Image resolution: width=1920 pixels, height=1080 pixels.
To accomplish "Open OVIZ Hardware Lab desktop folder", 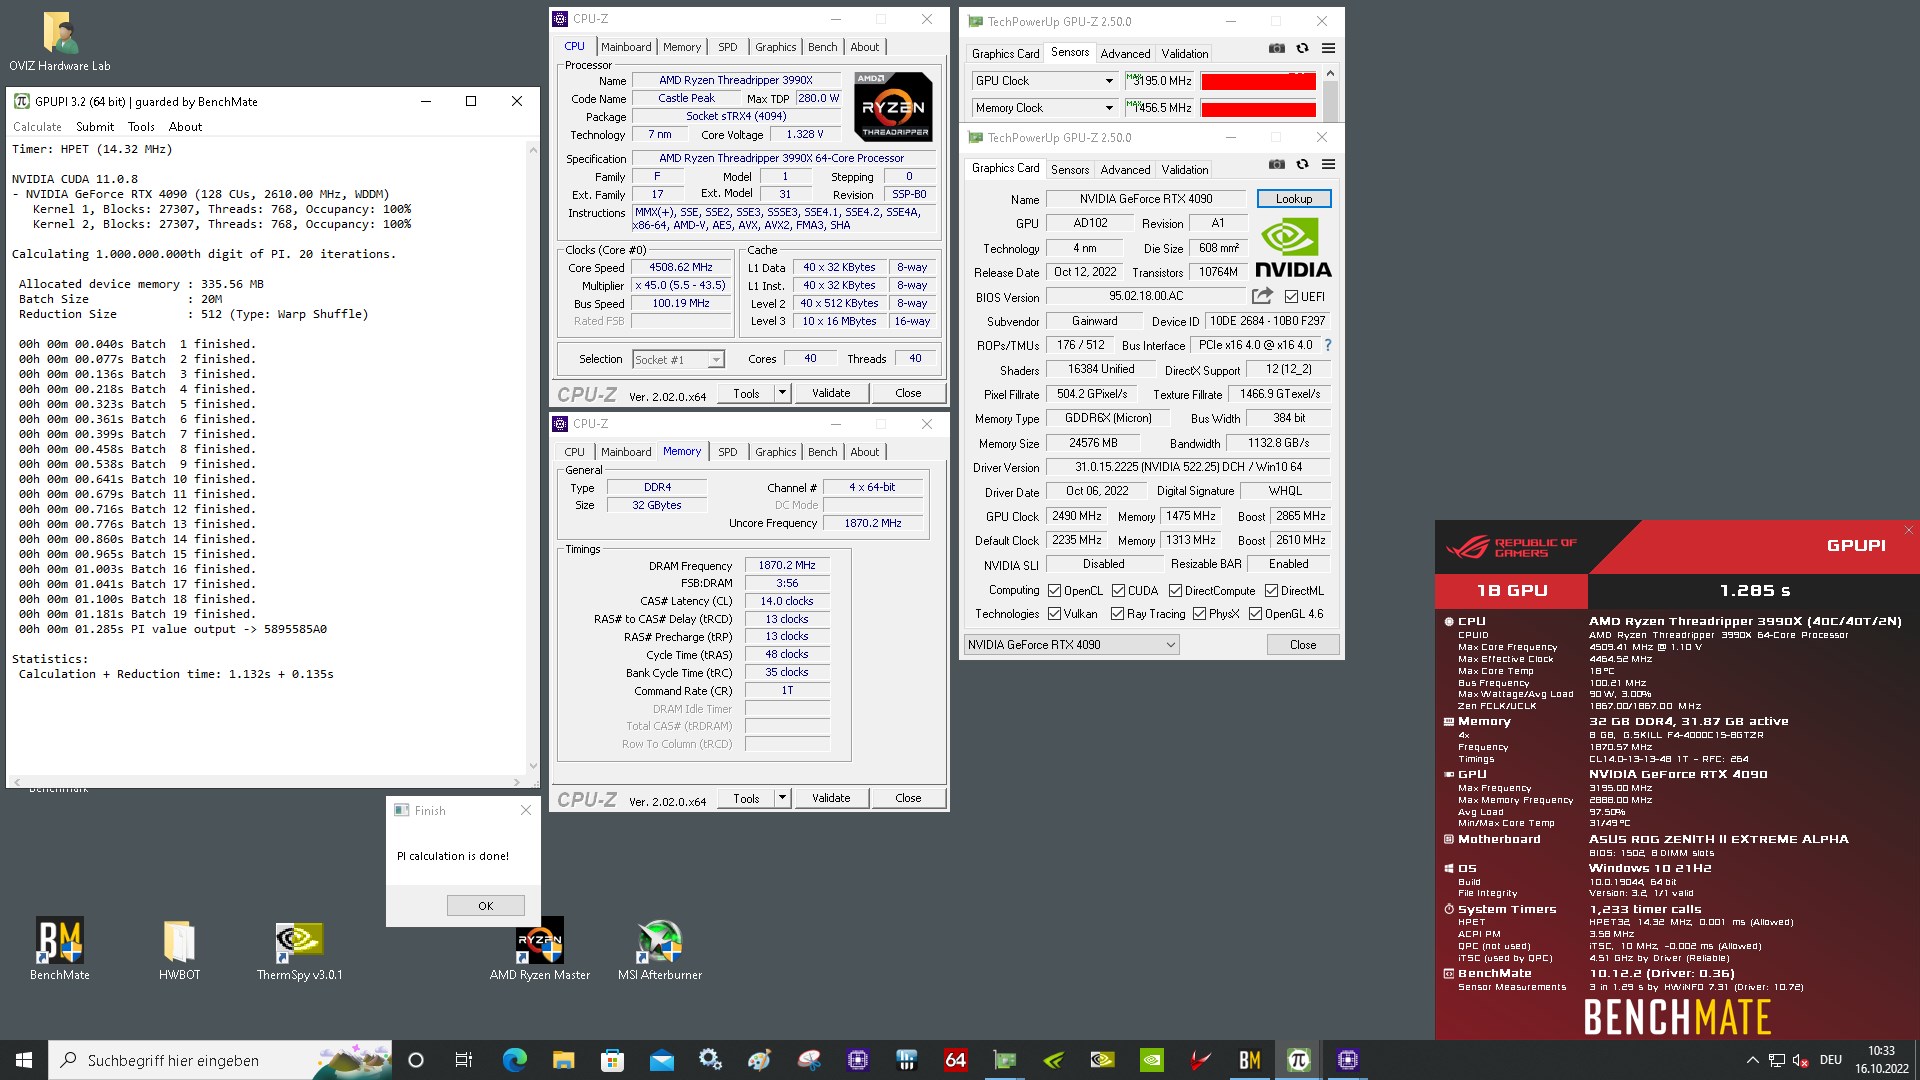I will pyautogui.click(x=60, y=42).
